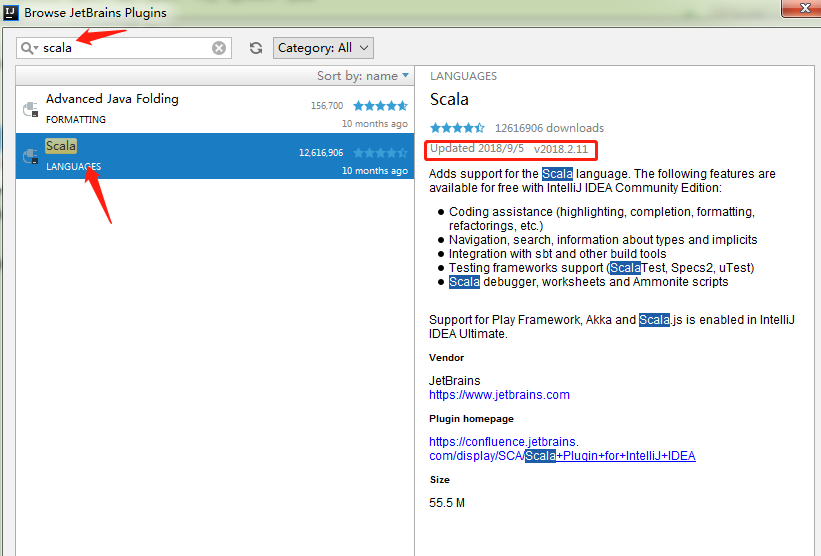This screenshot has width=821, height=556.
Task: Click the Advanced Java Folding plugin icon
Action: 31,109
